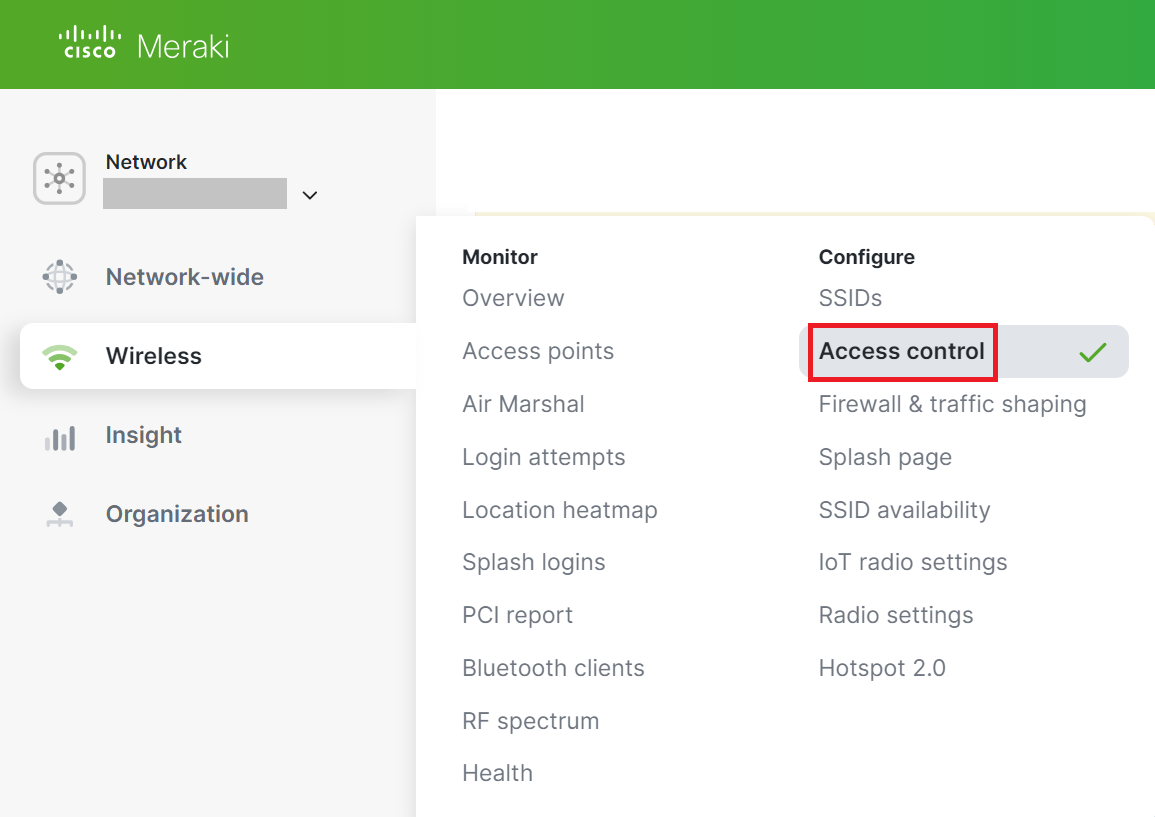Viewport: 1155px width, 817px height.
Task: Go to Firewall & traffic shaping
Action: pos(952,404)
